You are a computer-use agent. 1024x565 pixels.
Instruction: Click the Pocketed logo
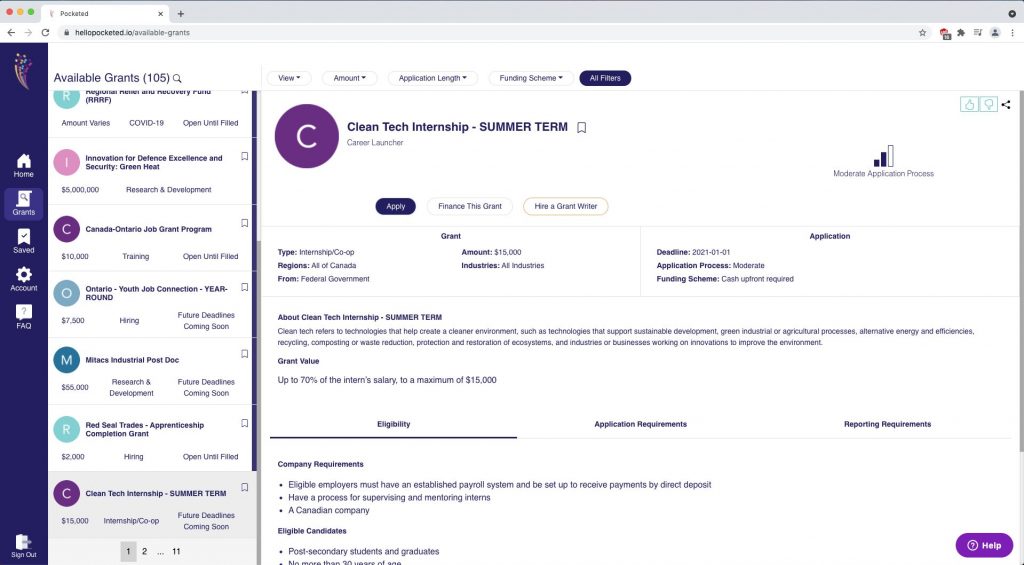click(23, 71)
